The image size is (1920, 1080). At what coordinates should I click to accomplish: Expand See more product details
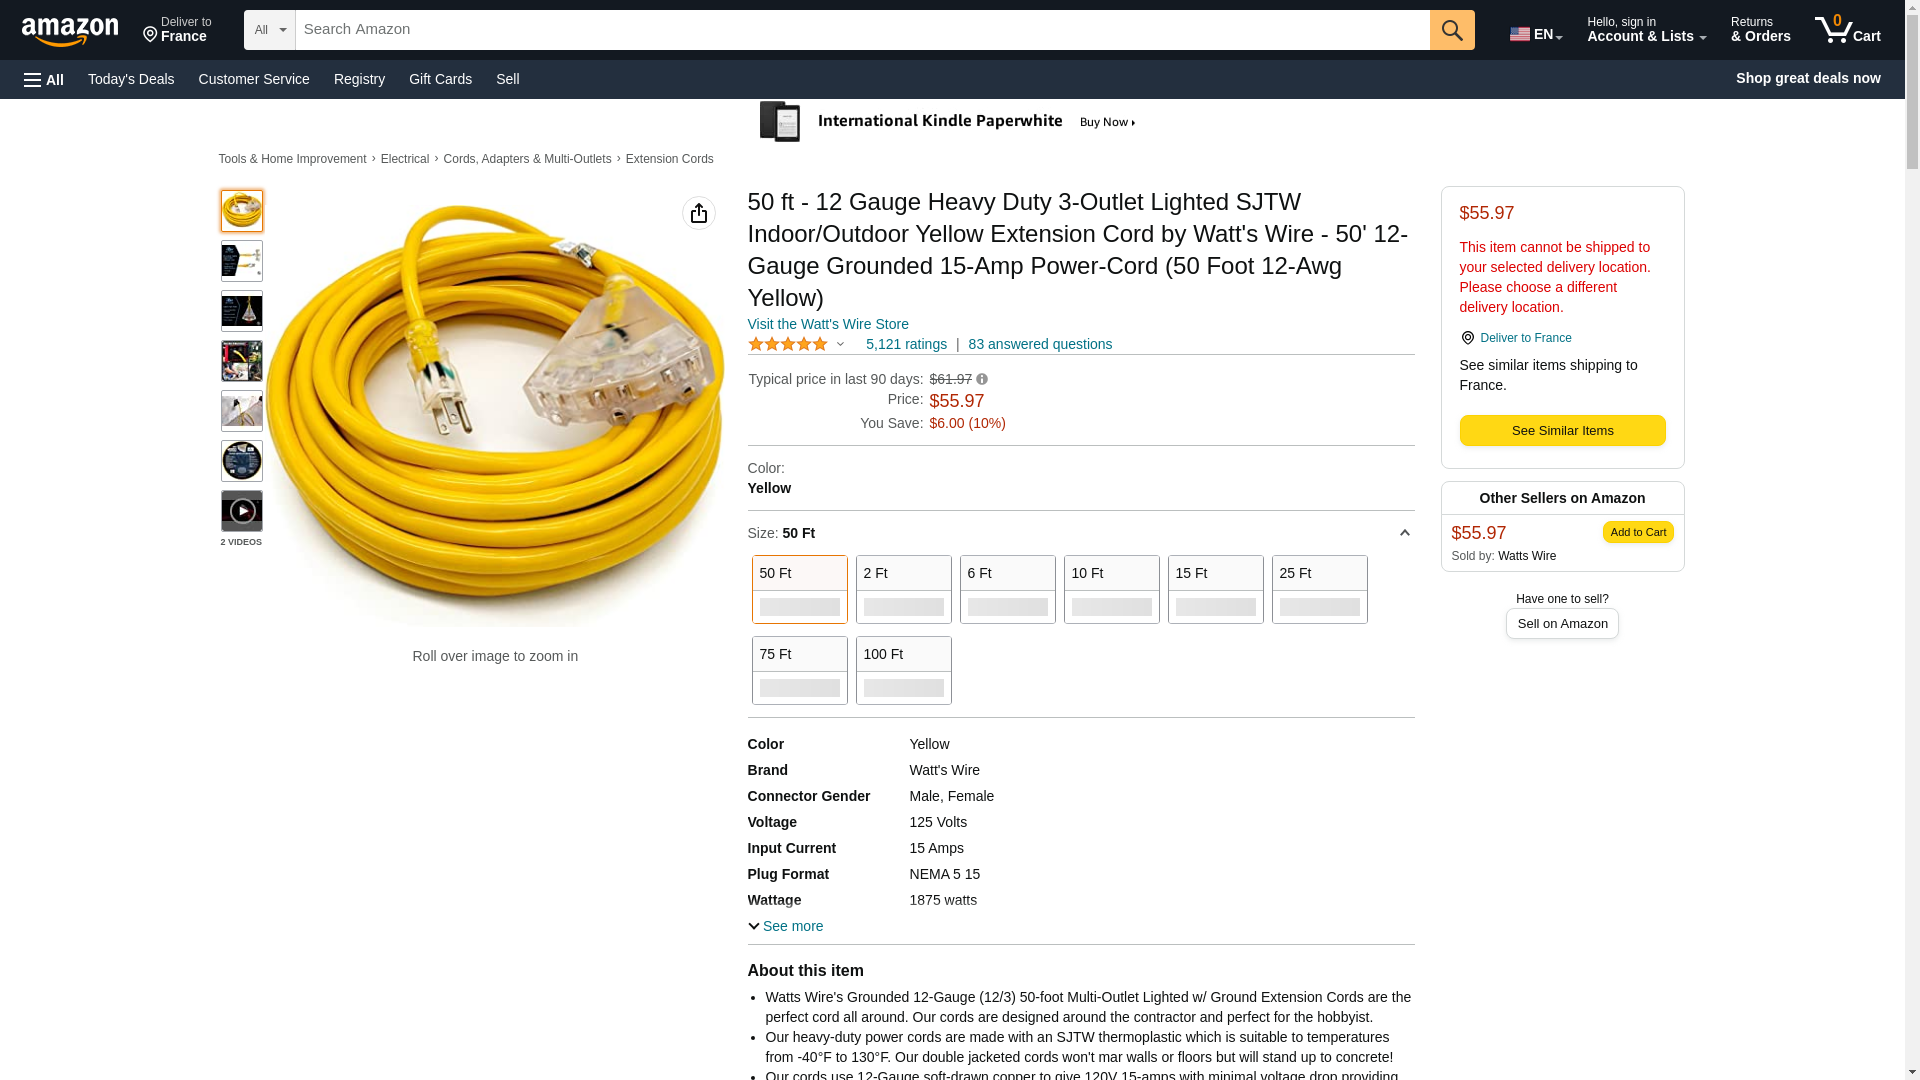coord(786,926)
